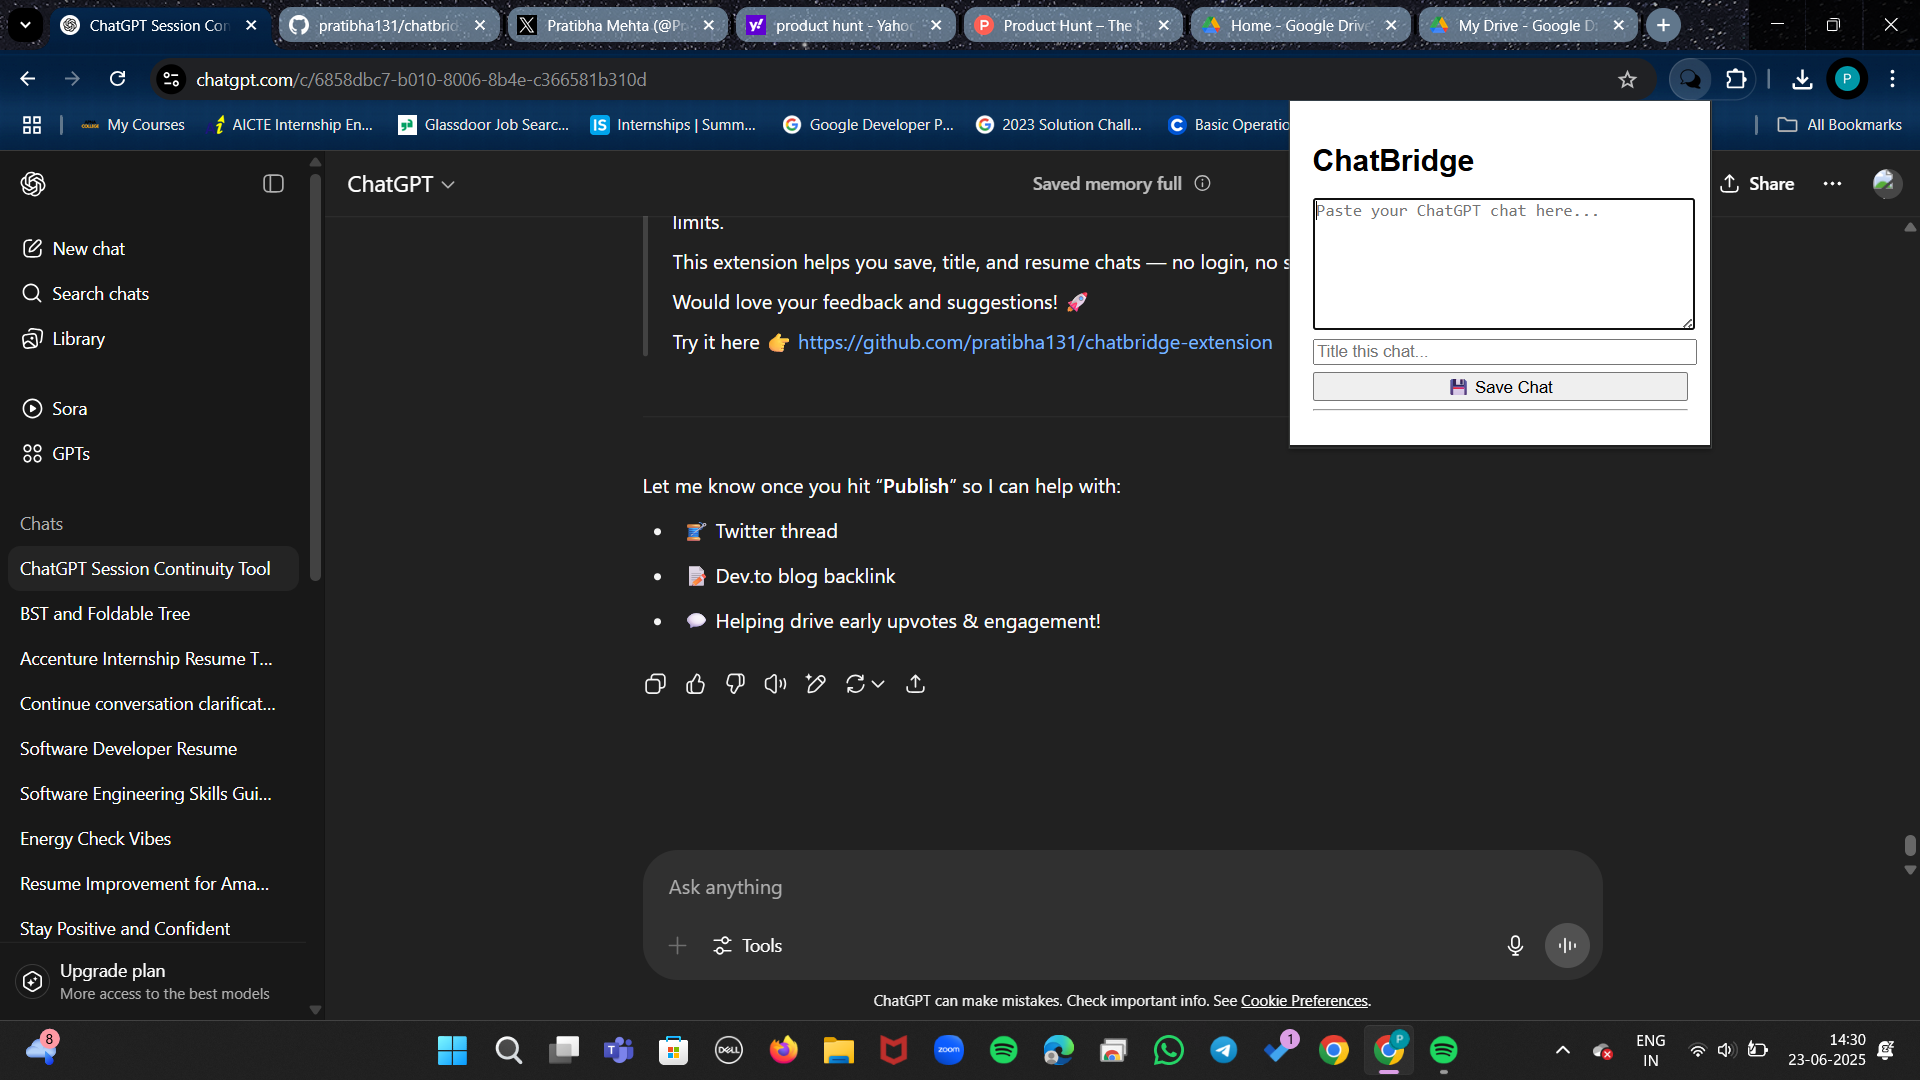Bookmark this page with the star icon

(1627, 79)
